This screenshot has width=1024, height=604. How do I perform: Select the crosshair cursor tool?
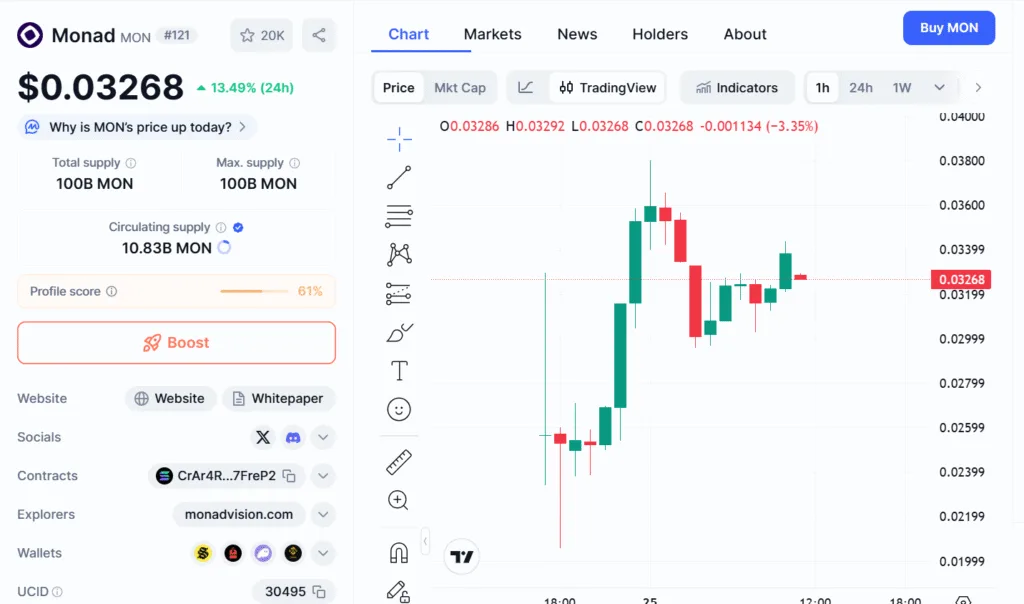[399, 138]
